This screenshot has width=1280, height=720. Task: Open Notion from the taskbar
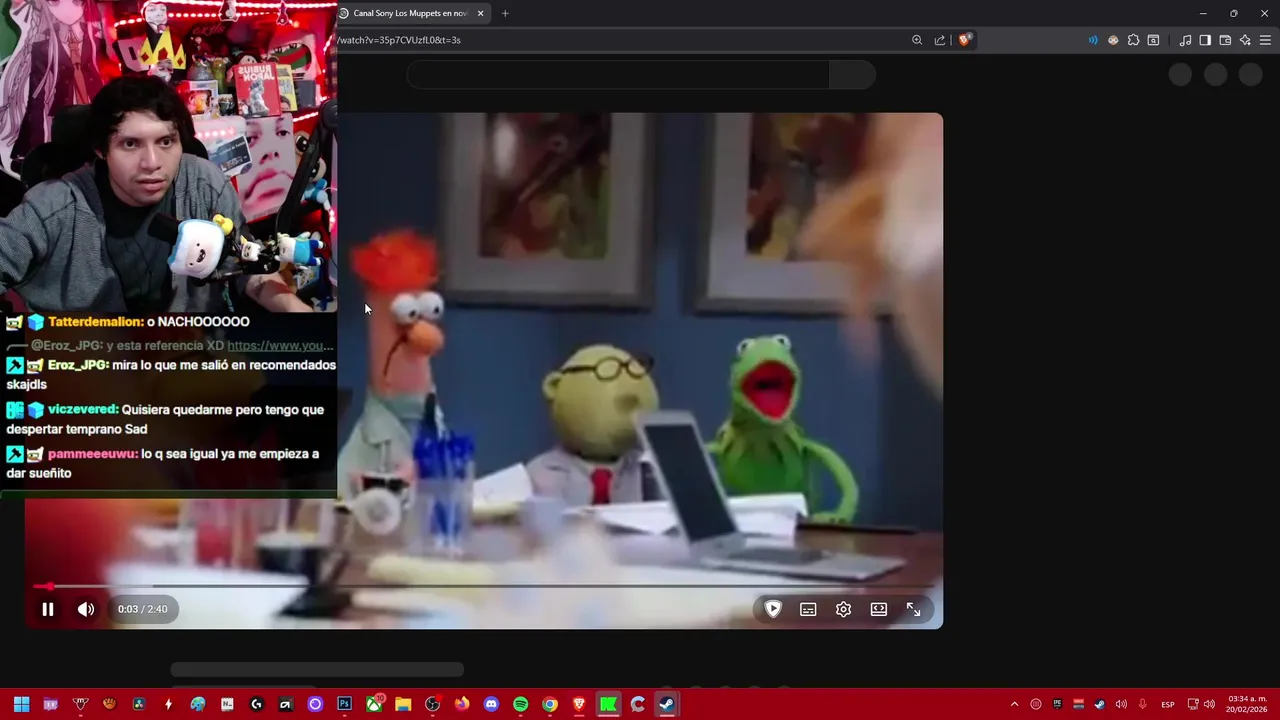click(x=227, y=704)
